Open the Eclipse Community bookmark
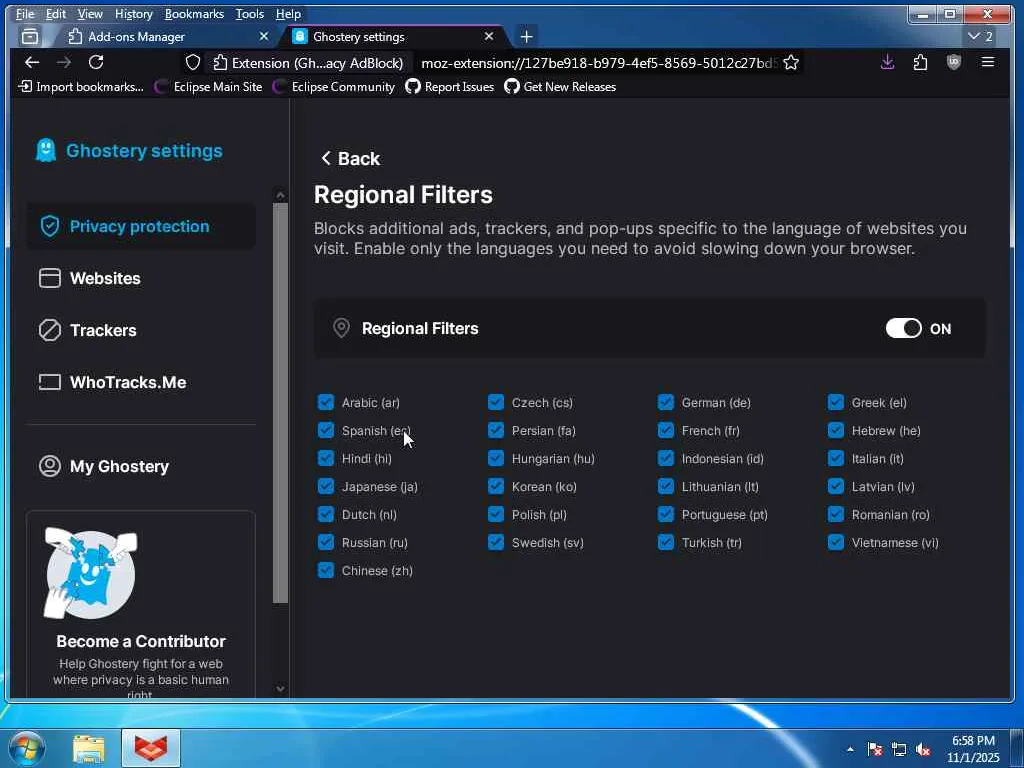The height and width of the screenshot is (768, 1024). [334, 87]
